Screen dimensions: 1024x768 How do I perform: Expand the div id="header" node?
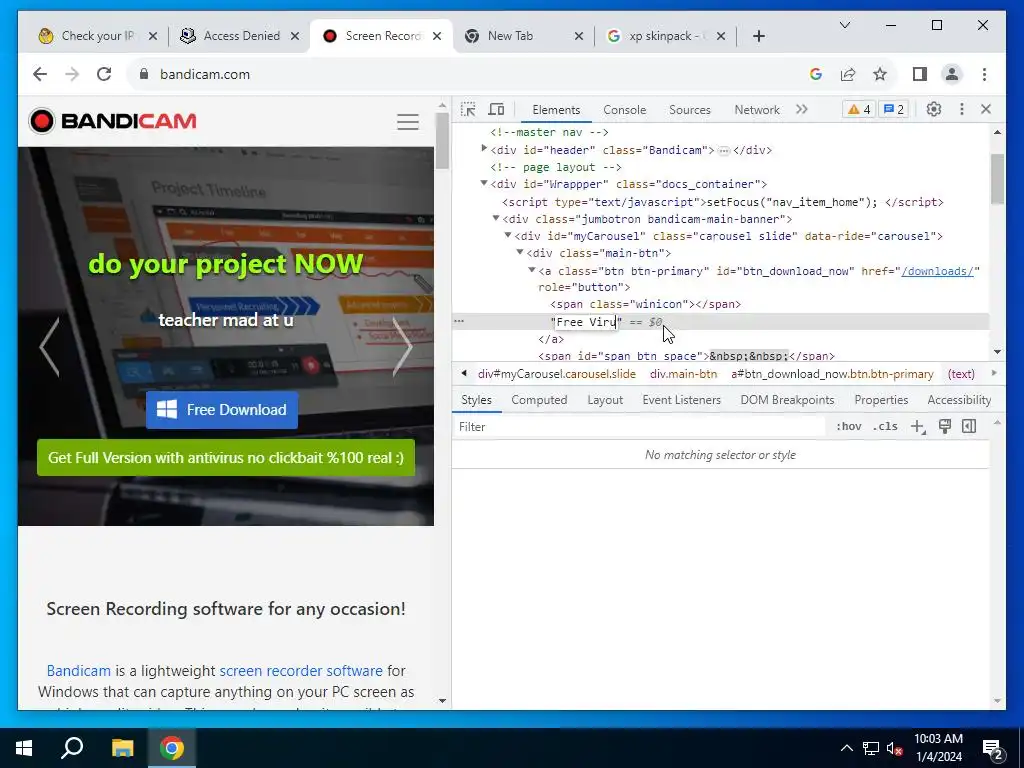(484, 149)
